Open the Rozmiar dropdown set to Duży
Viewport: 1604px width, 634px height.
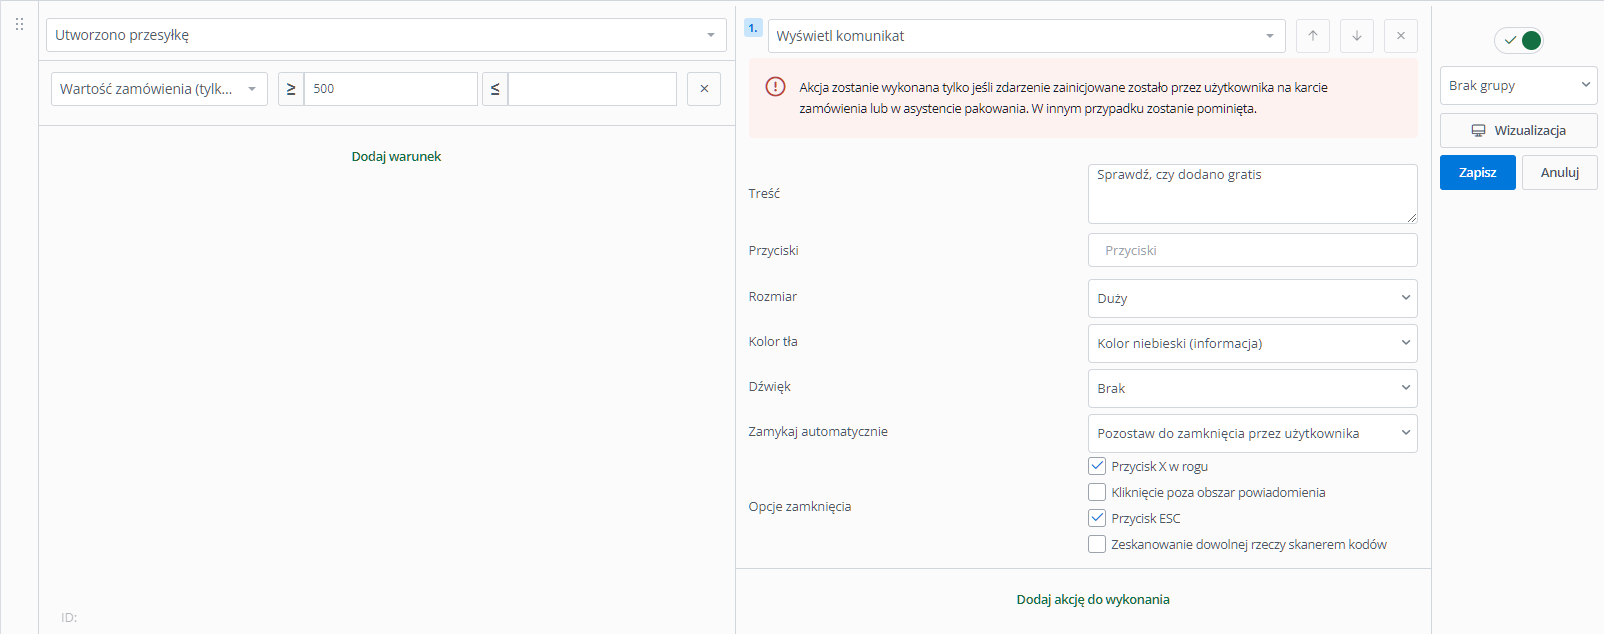click(1253, 298)
